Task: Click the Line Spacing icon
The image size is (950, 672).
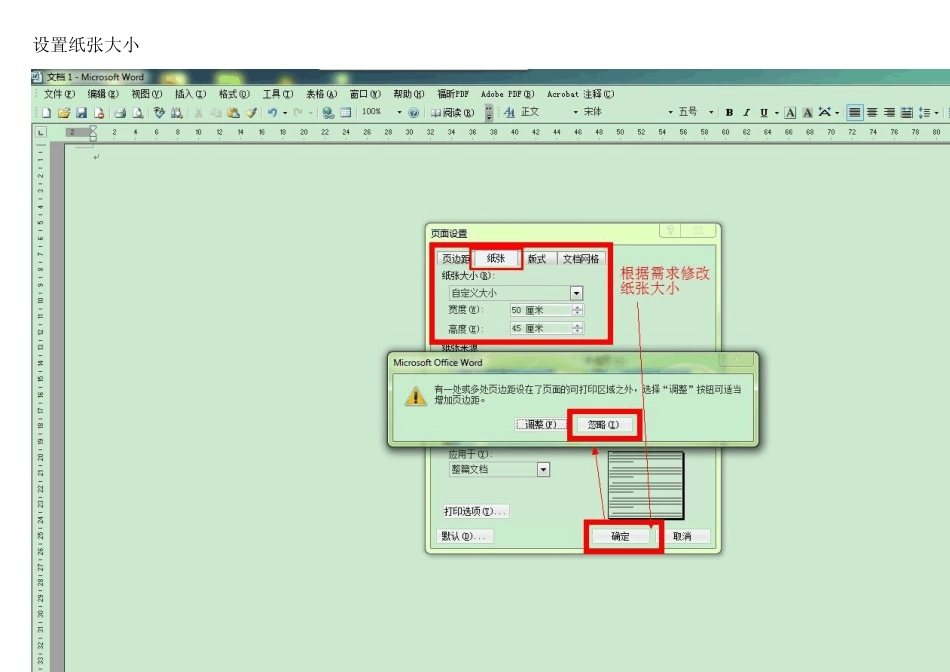Action: (924, 113)
